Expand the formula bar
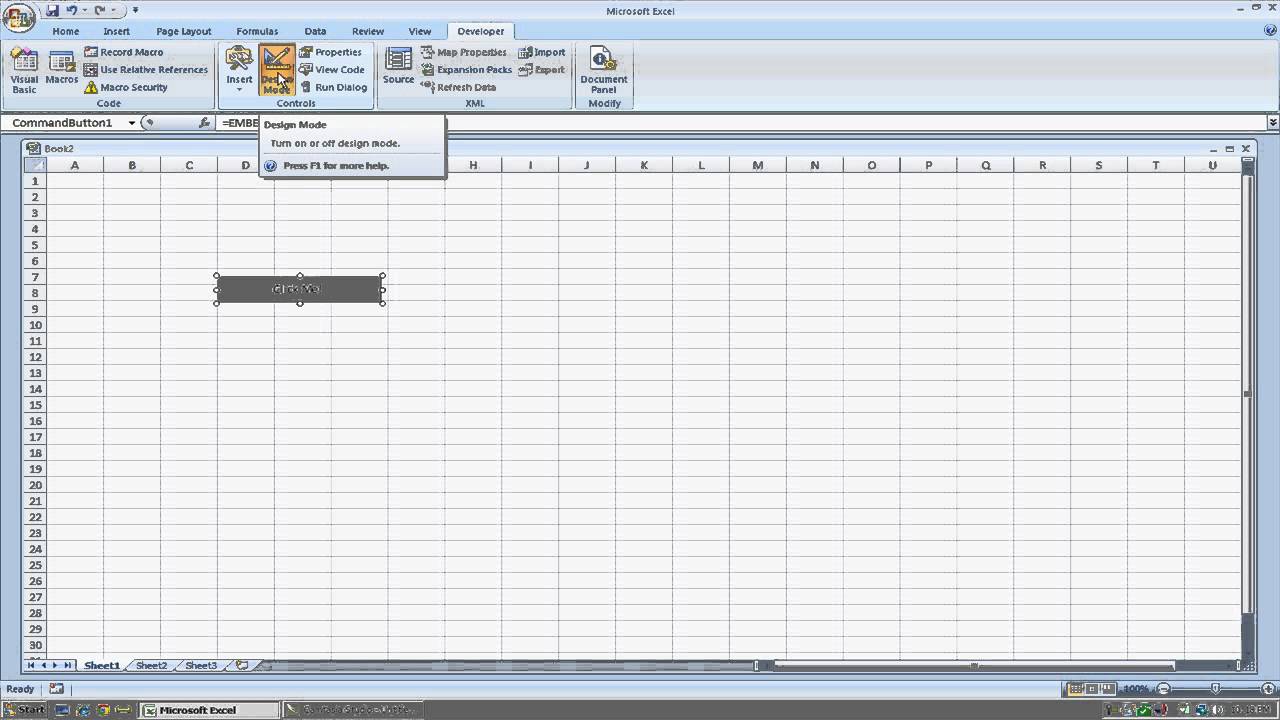Screen dimensions: 1280x720 coord(1272,123)
